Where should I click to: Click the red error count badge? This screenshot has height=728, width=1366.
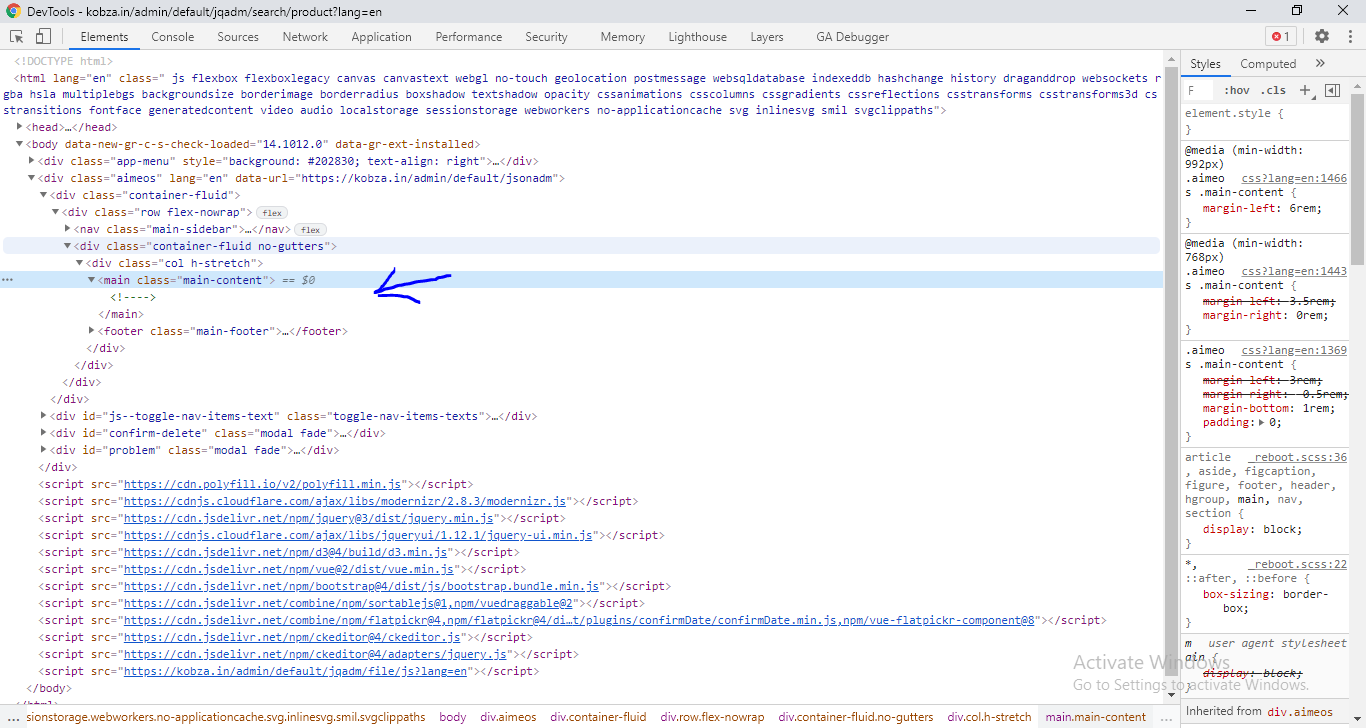coord(1279,36)
